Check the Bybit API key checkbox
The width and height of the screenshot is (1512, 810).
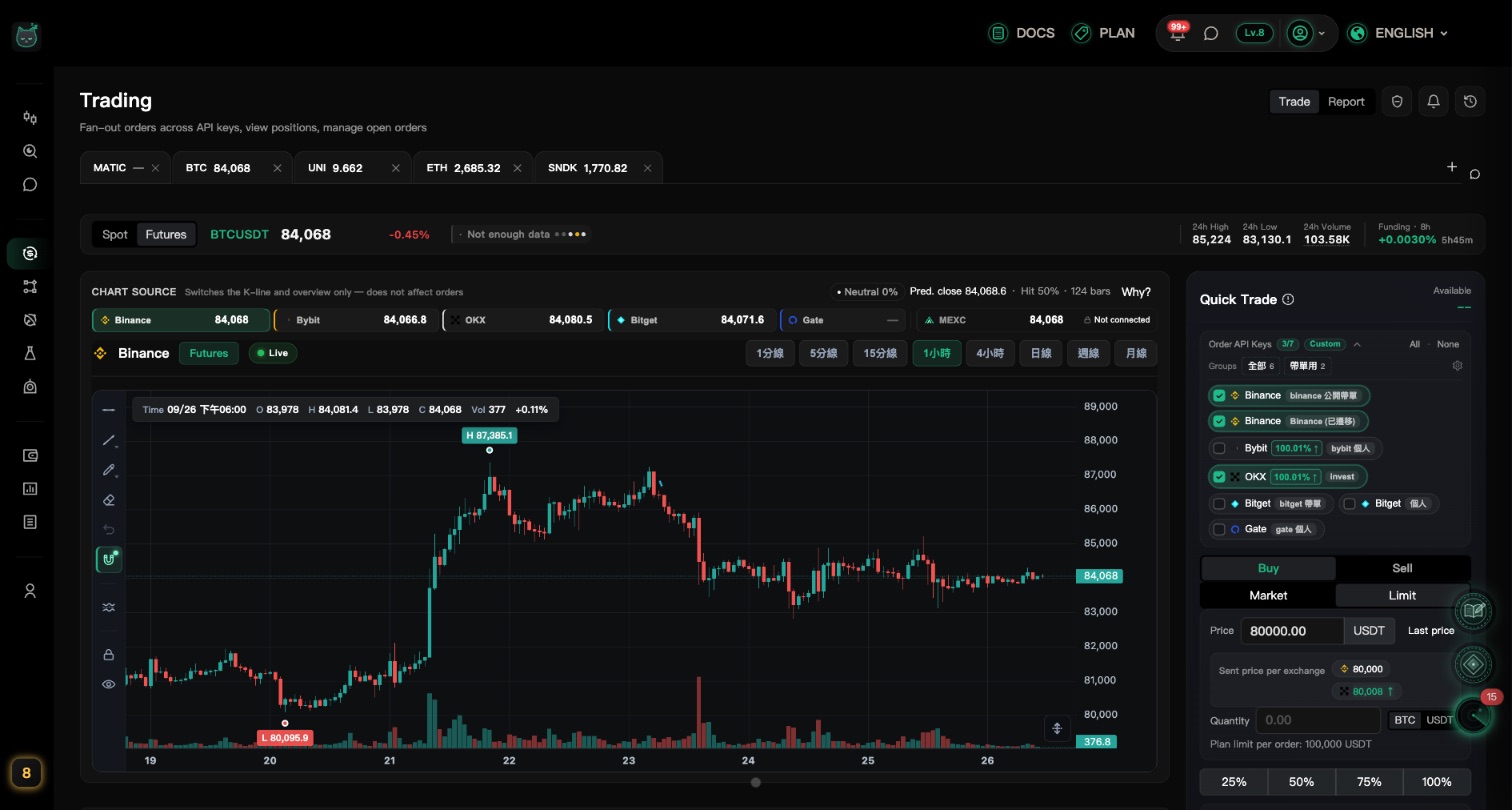pyautogui.click(x=1219, y=449)
